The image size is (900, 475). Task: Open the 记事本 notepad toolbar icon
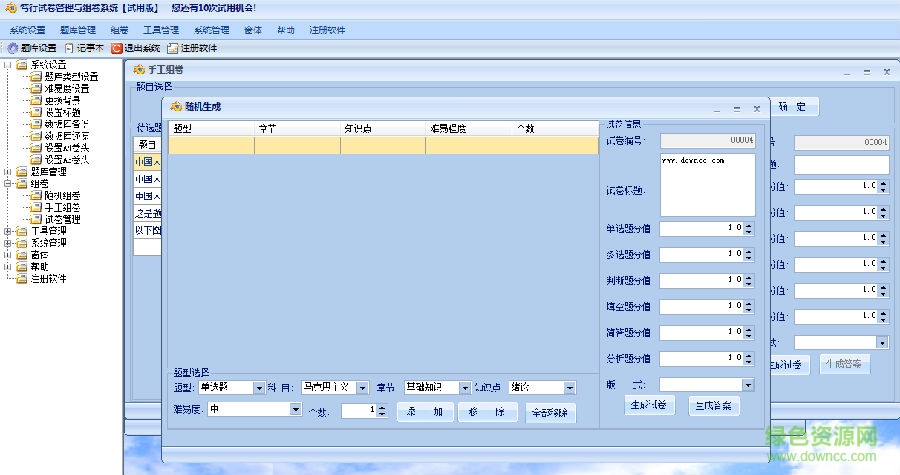point(69,48)
